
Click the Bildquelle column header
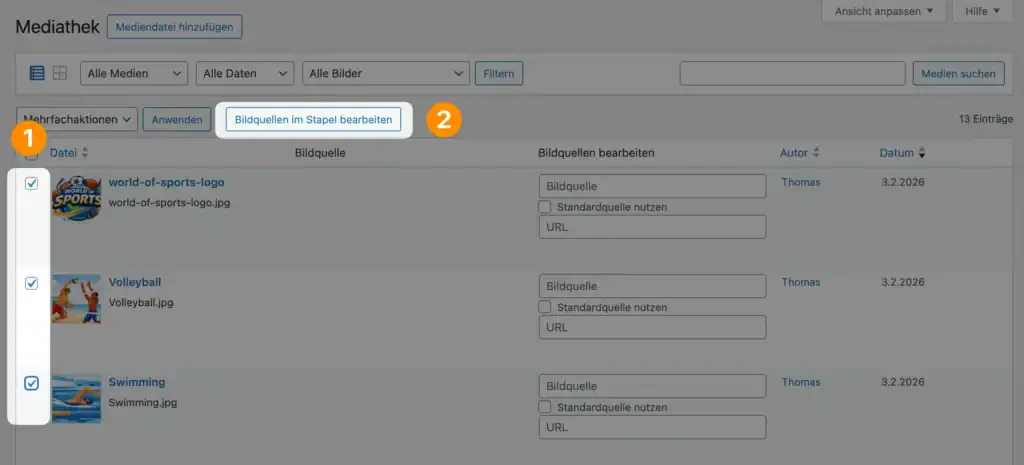[x=320, y=153]
